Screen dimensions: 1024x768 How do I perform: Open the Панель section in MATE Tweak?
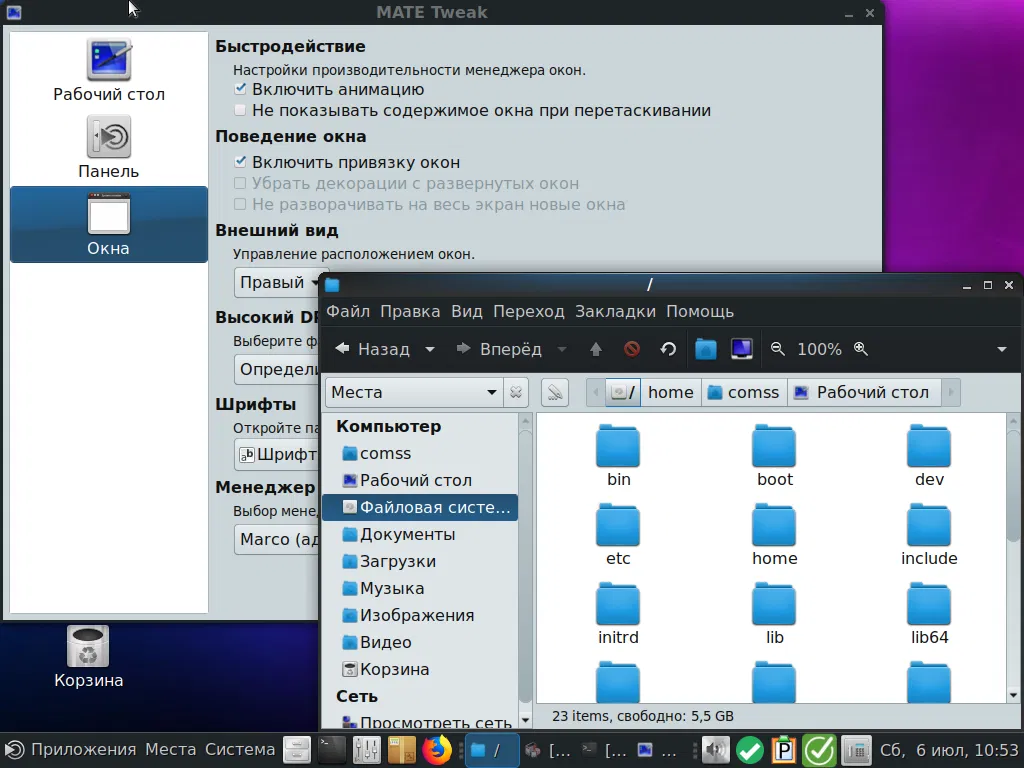pyautogui.click(x=109, y=148)
